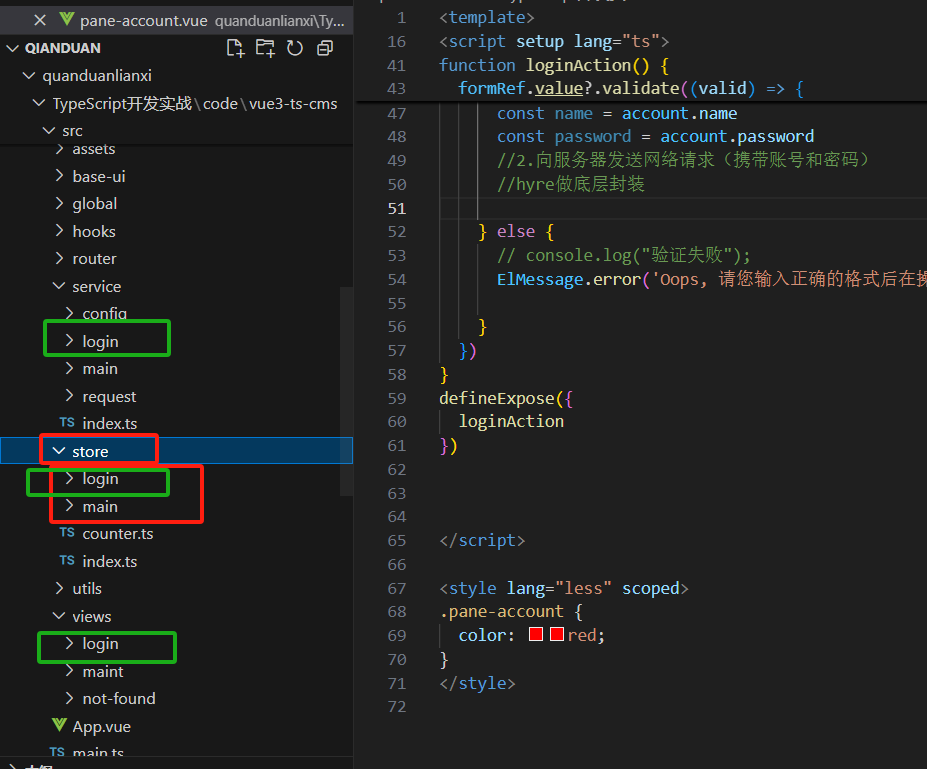Screen dimensions: 927x769
Task: Expand the hooks folder
Action: (59, 231)
